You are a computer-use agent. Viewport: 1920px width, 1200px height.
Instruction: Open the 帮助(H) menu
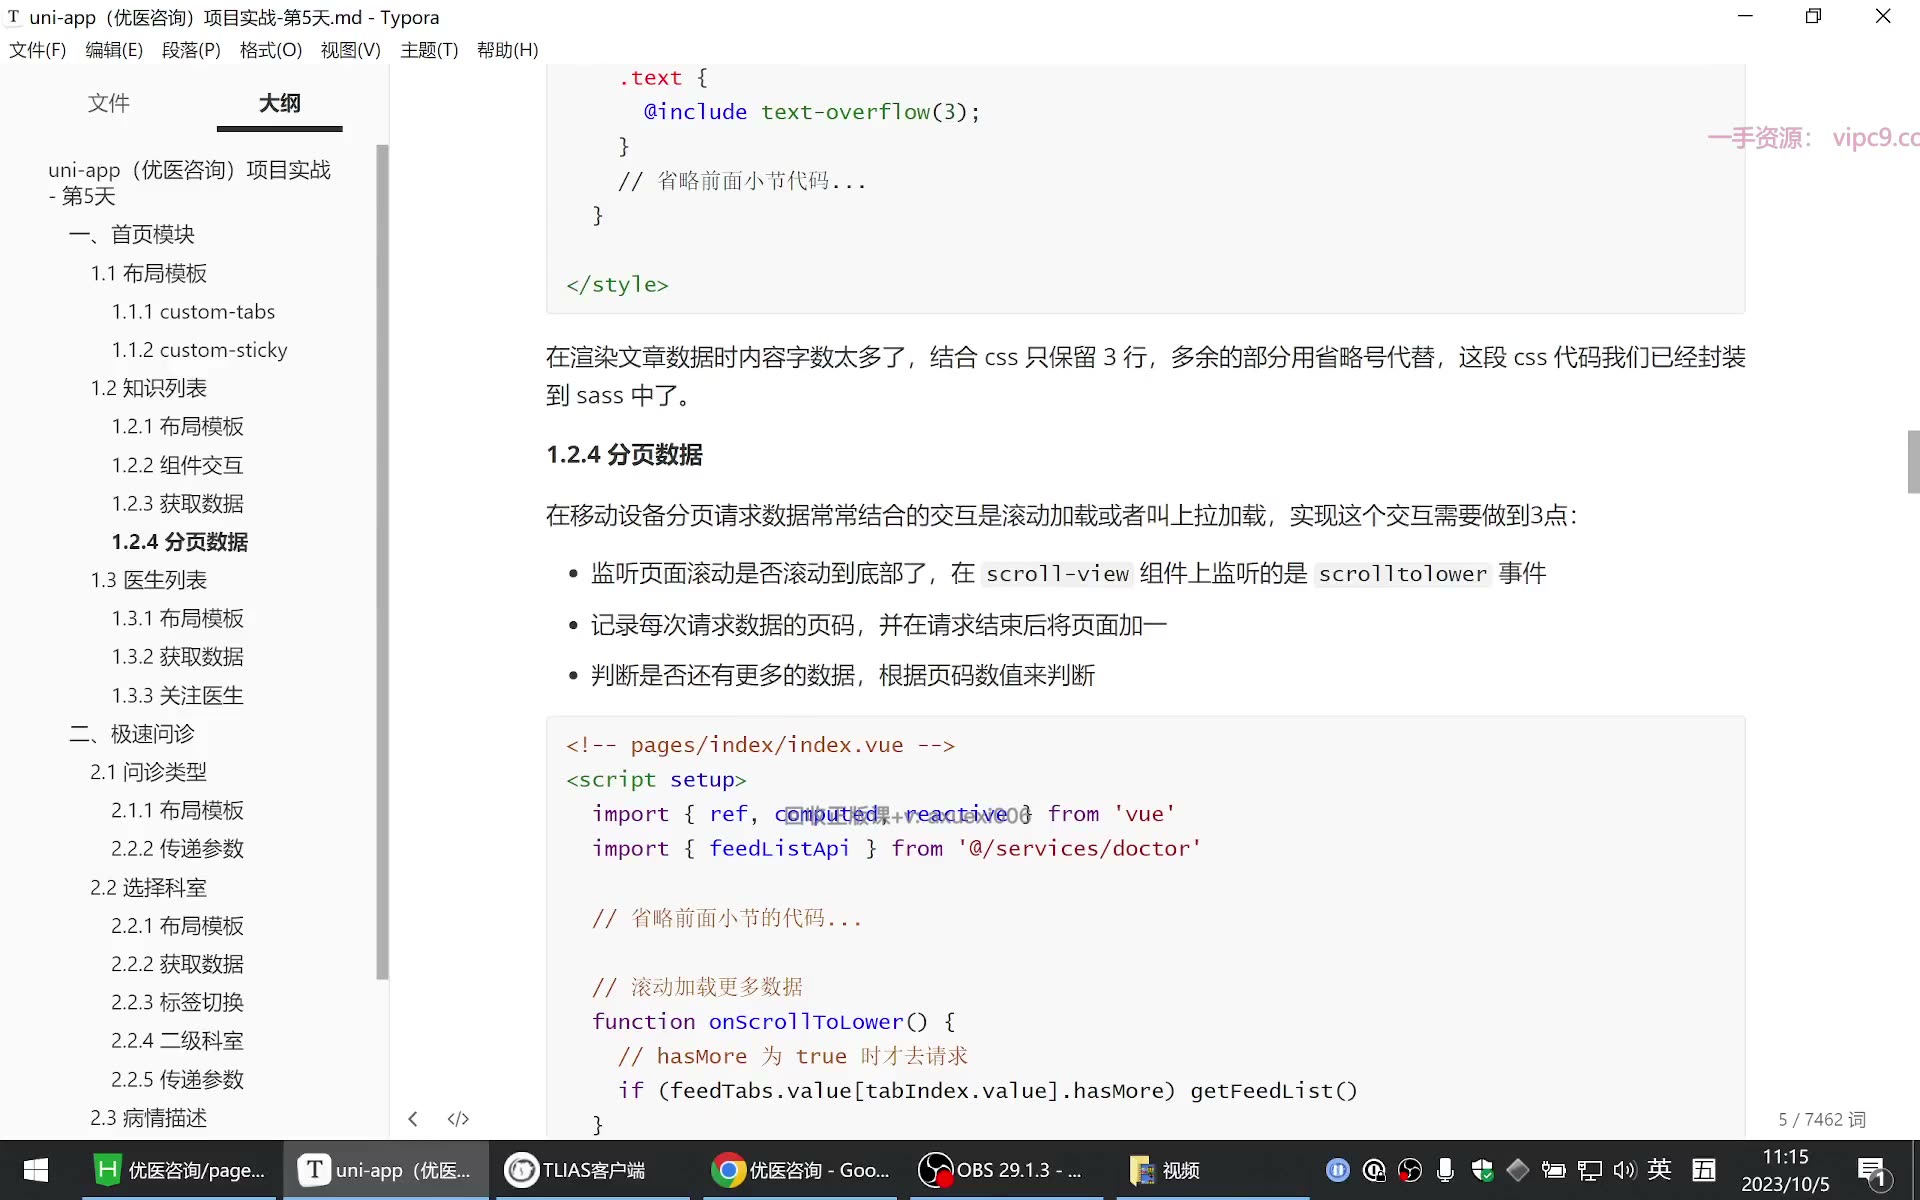508,50
